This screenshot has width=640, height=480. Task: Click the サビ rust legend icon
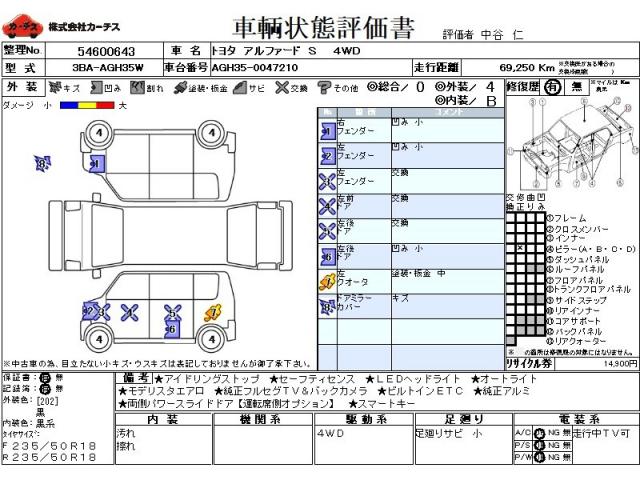click(240, 87)
